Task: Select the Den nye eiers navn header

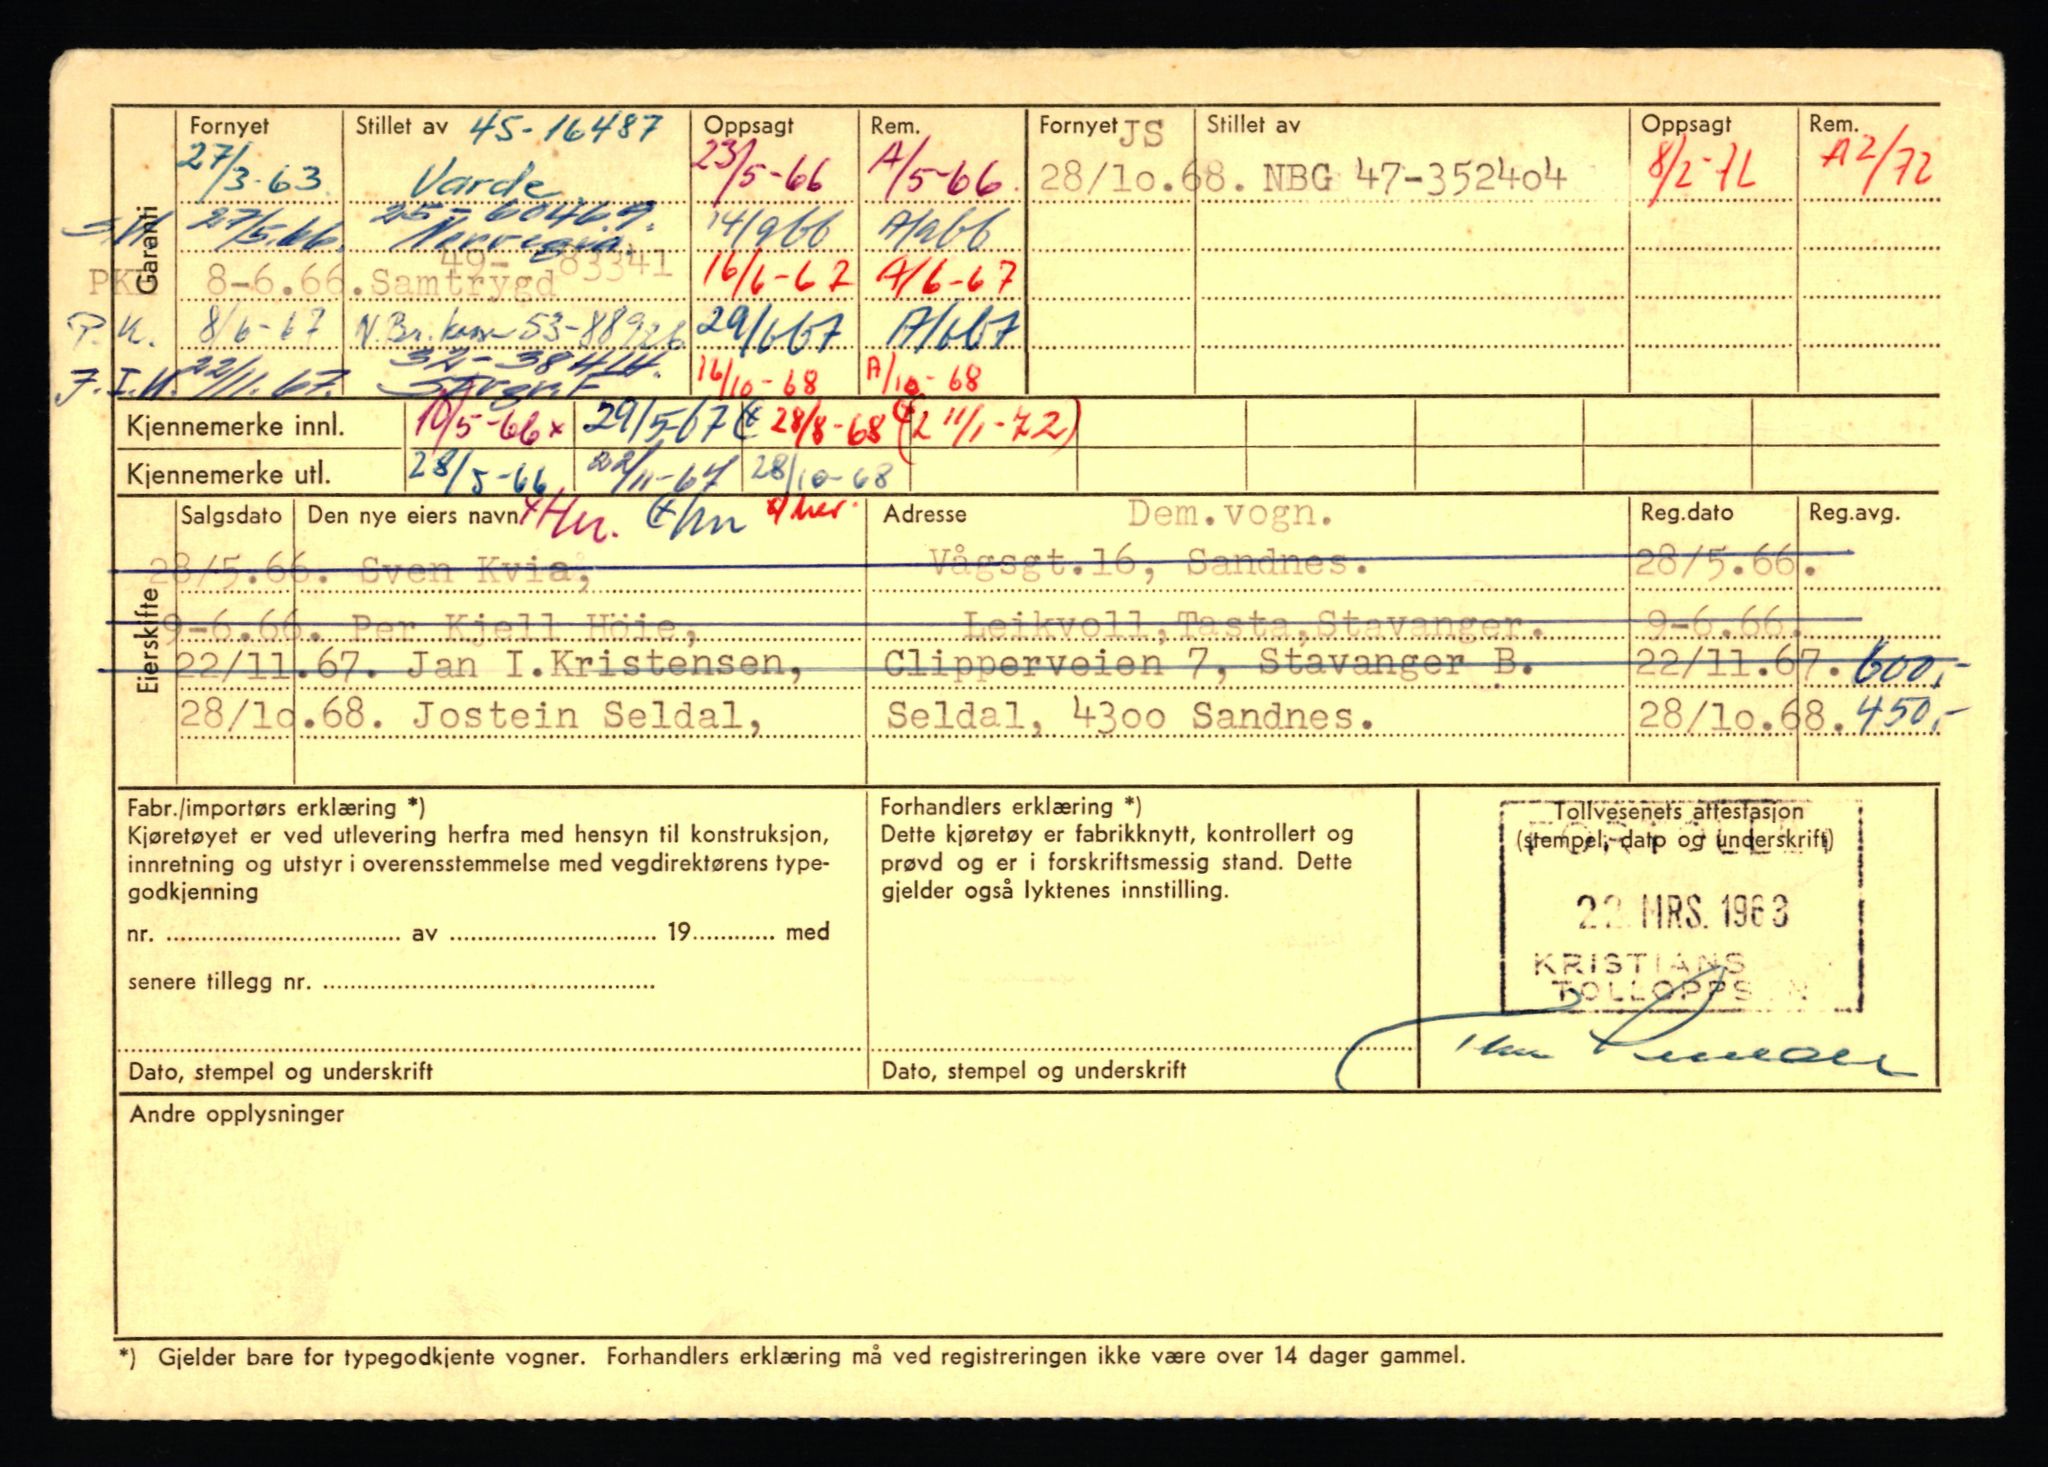Action: (x=413, y=516)
